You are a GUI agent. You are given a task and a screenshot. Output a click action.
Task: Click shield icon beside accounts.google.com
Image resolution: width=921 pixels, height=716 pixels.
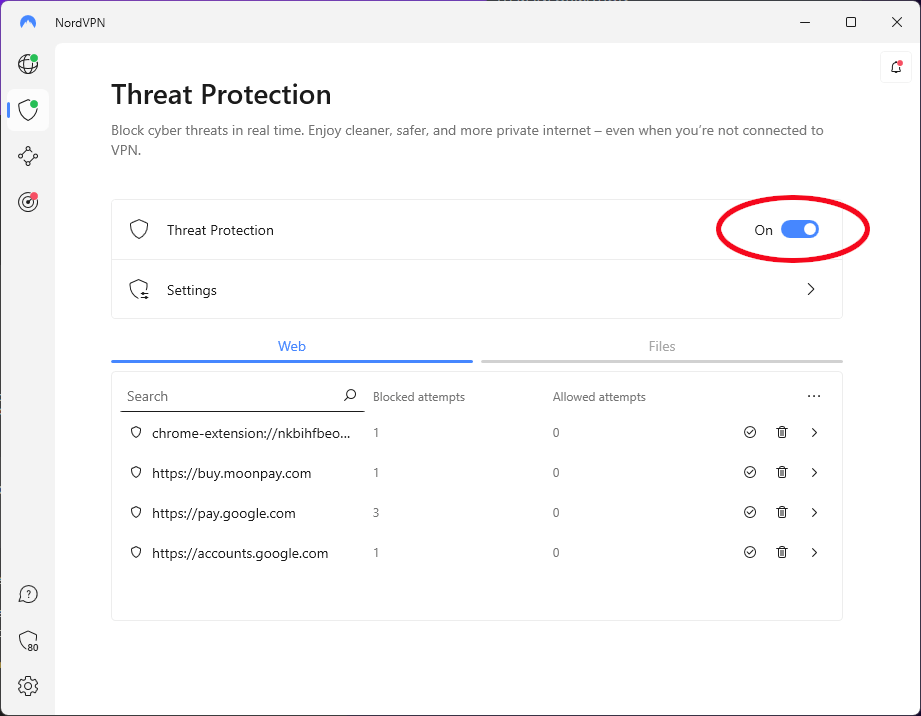pyautogui.click(x=136, y=552)
